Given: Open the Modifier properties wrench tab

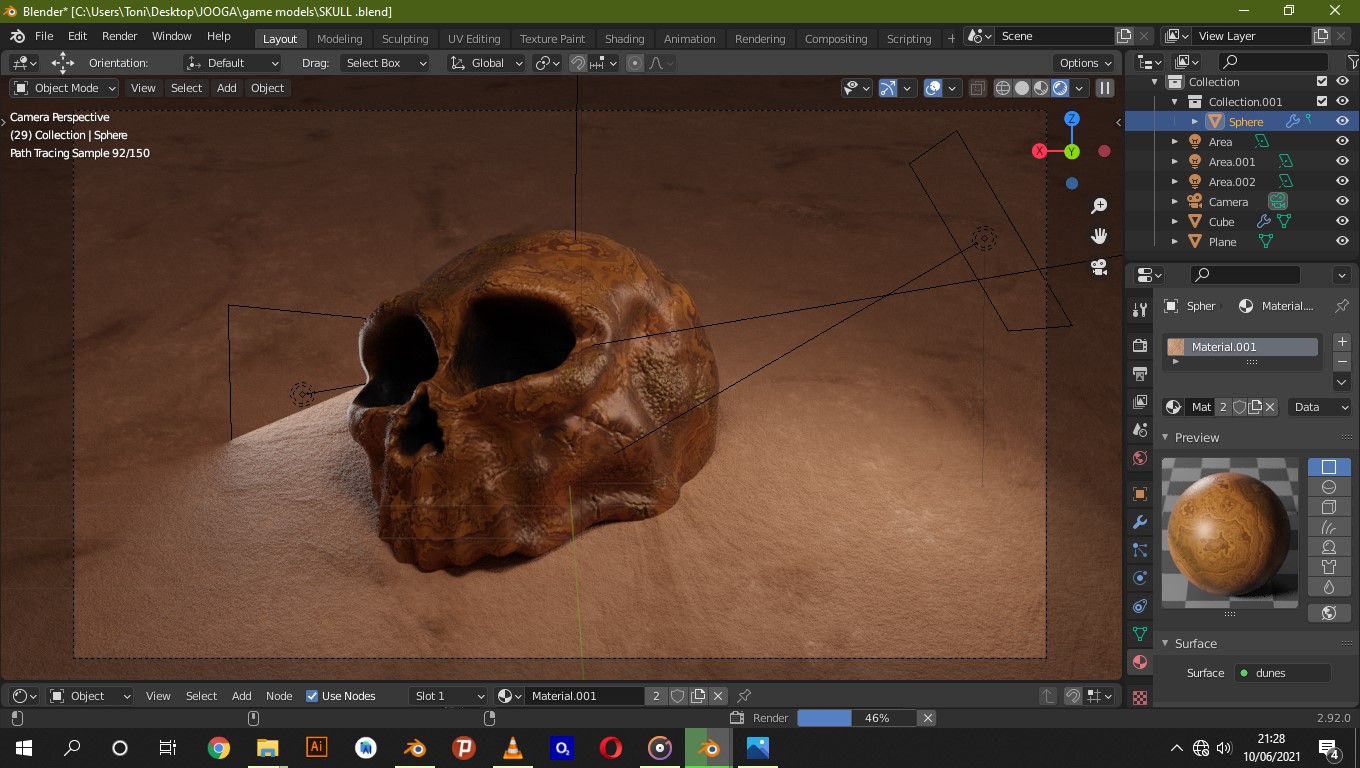Looking at the screenshot, I should coord(1139,522).
